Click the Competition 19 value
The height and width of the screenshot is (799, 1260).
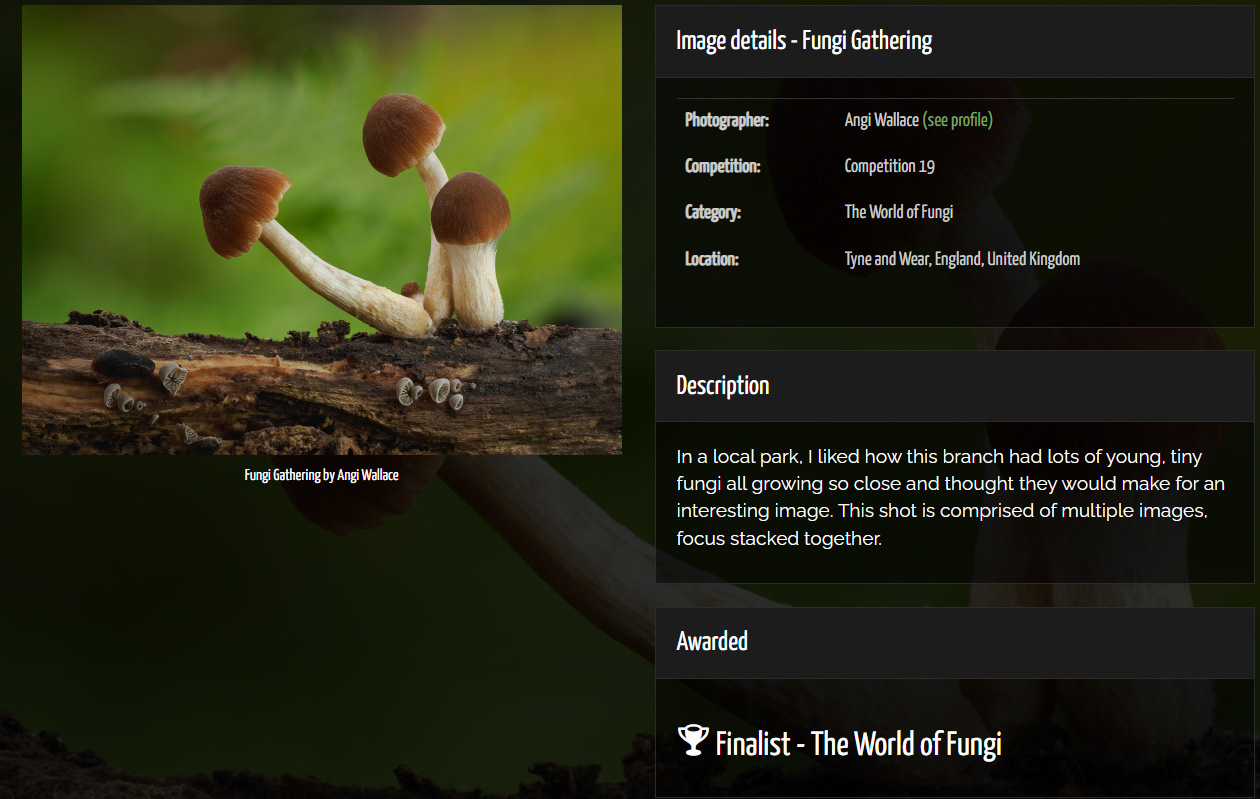[889, 166]
